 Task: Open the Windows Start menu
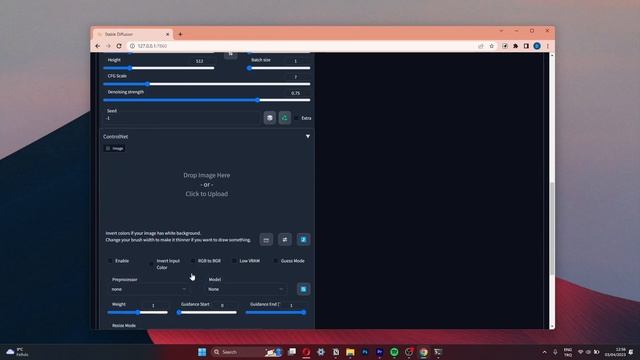coord(202,352)
